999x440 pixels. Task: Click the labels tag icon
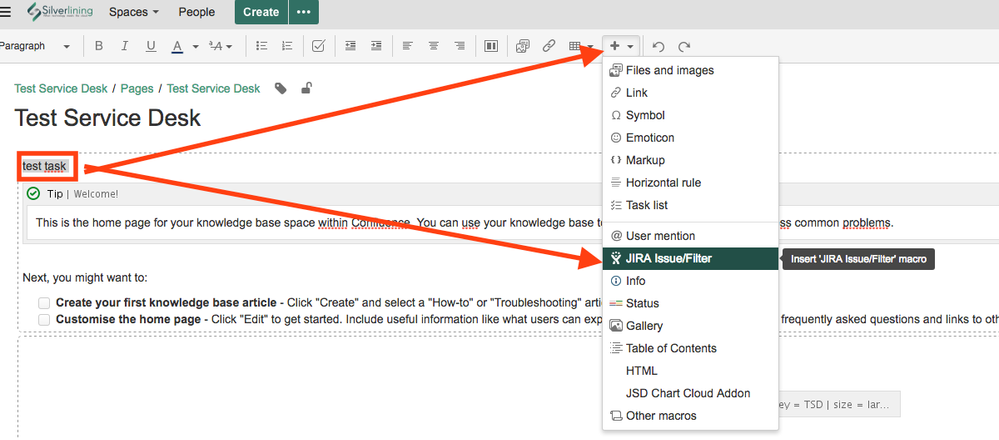[x=280, y=89]
